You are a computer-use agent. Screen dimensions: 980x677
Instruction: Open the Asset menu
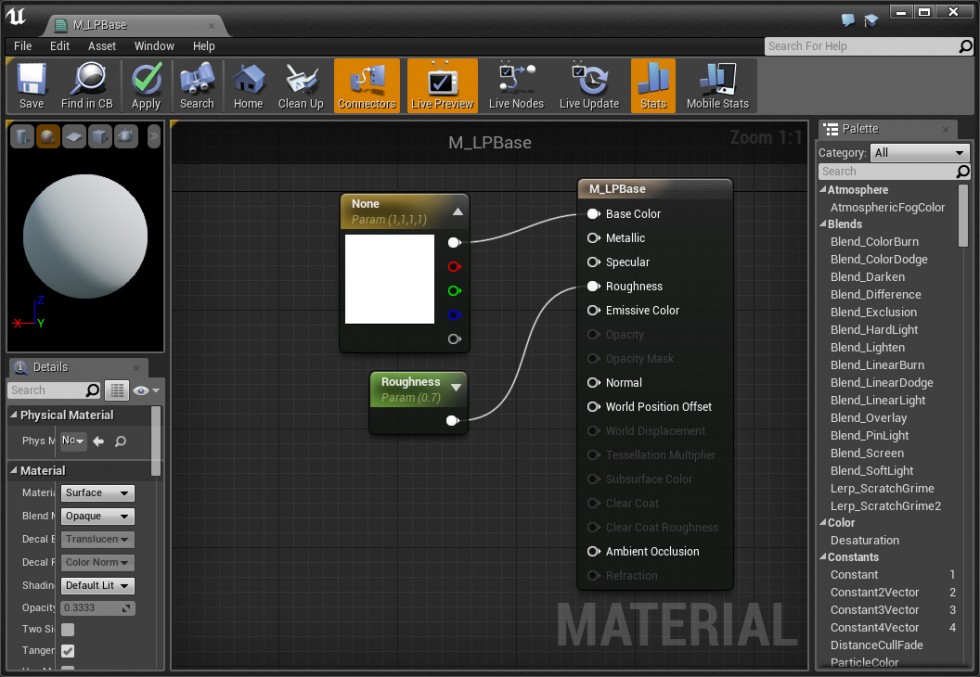[102, 46]
